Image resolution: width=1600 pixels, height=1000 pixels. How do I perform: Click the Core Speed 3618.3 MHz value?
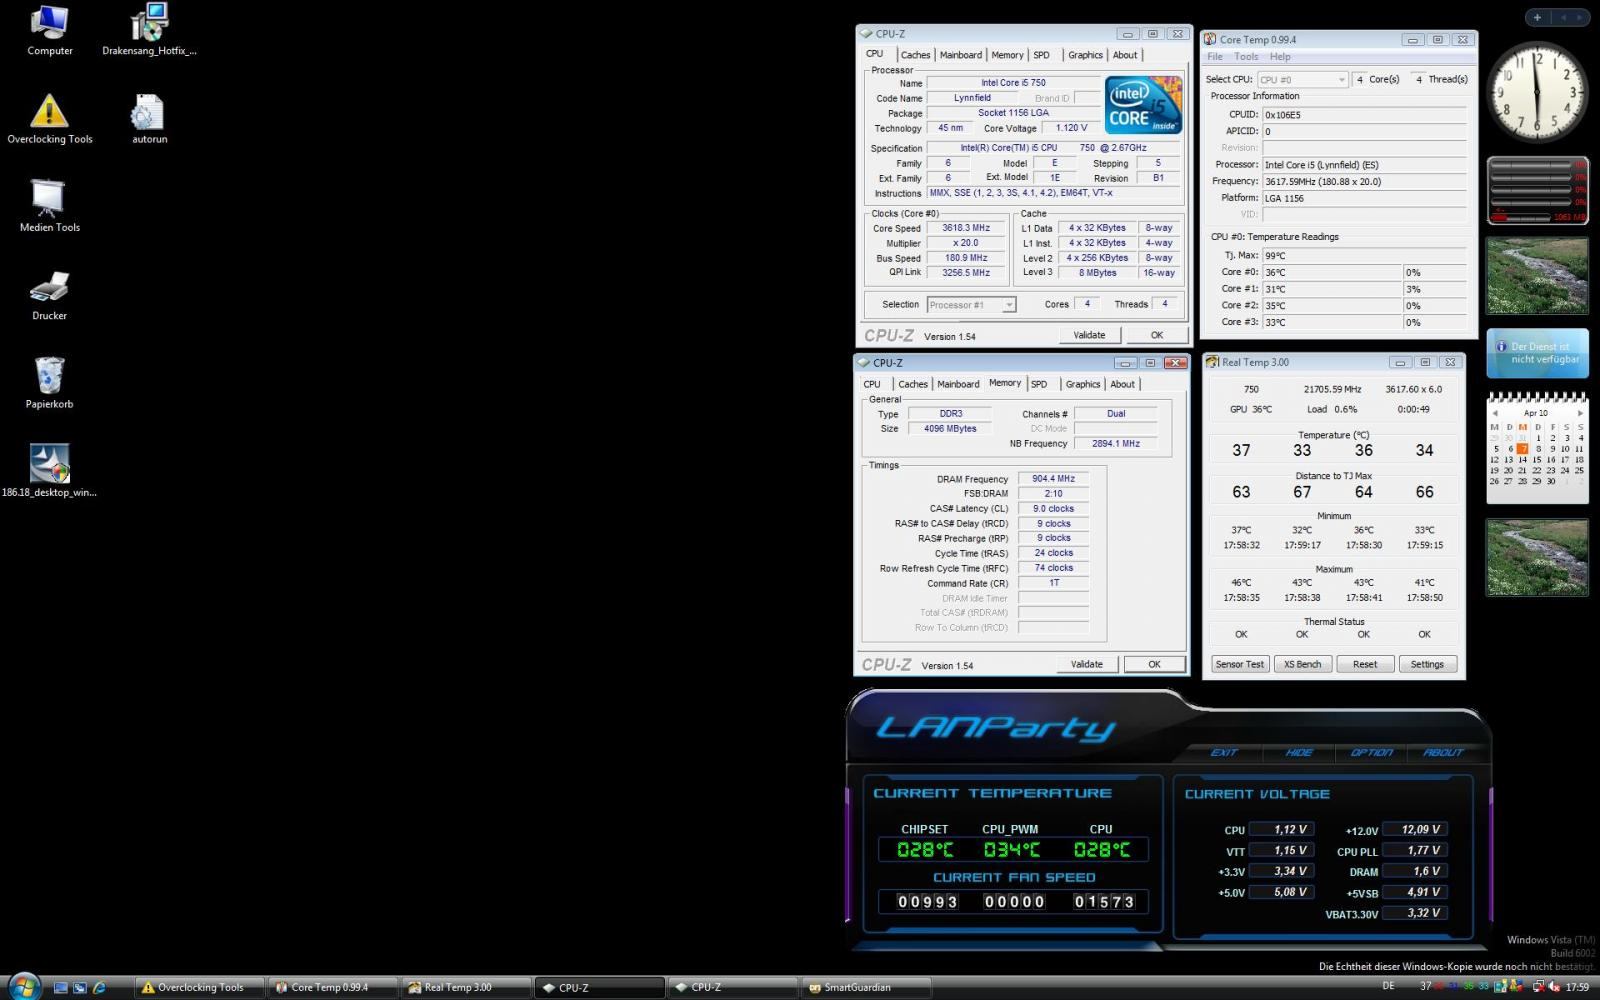click(x=965, y=228)
